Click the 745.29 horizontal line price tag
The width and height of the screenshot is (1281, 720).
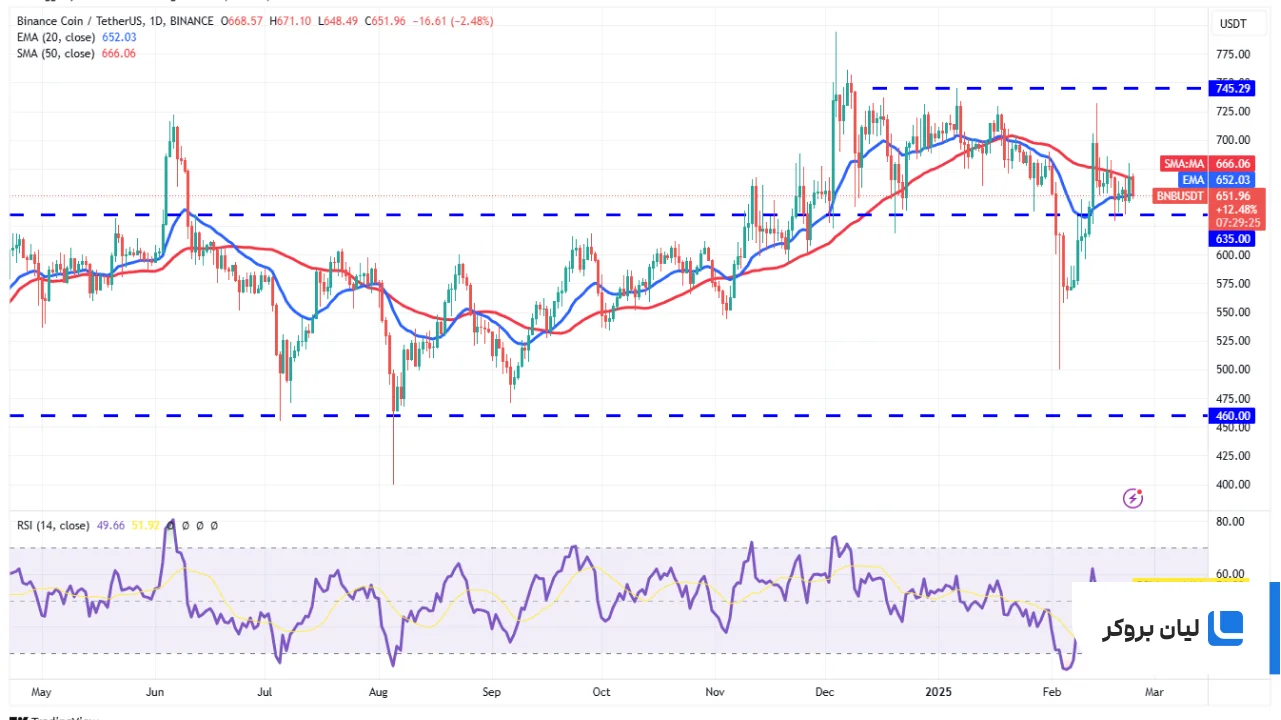1232,88
